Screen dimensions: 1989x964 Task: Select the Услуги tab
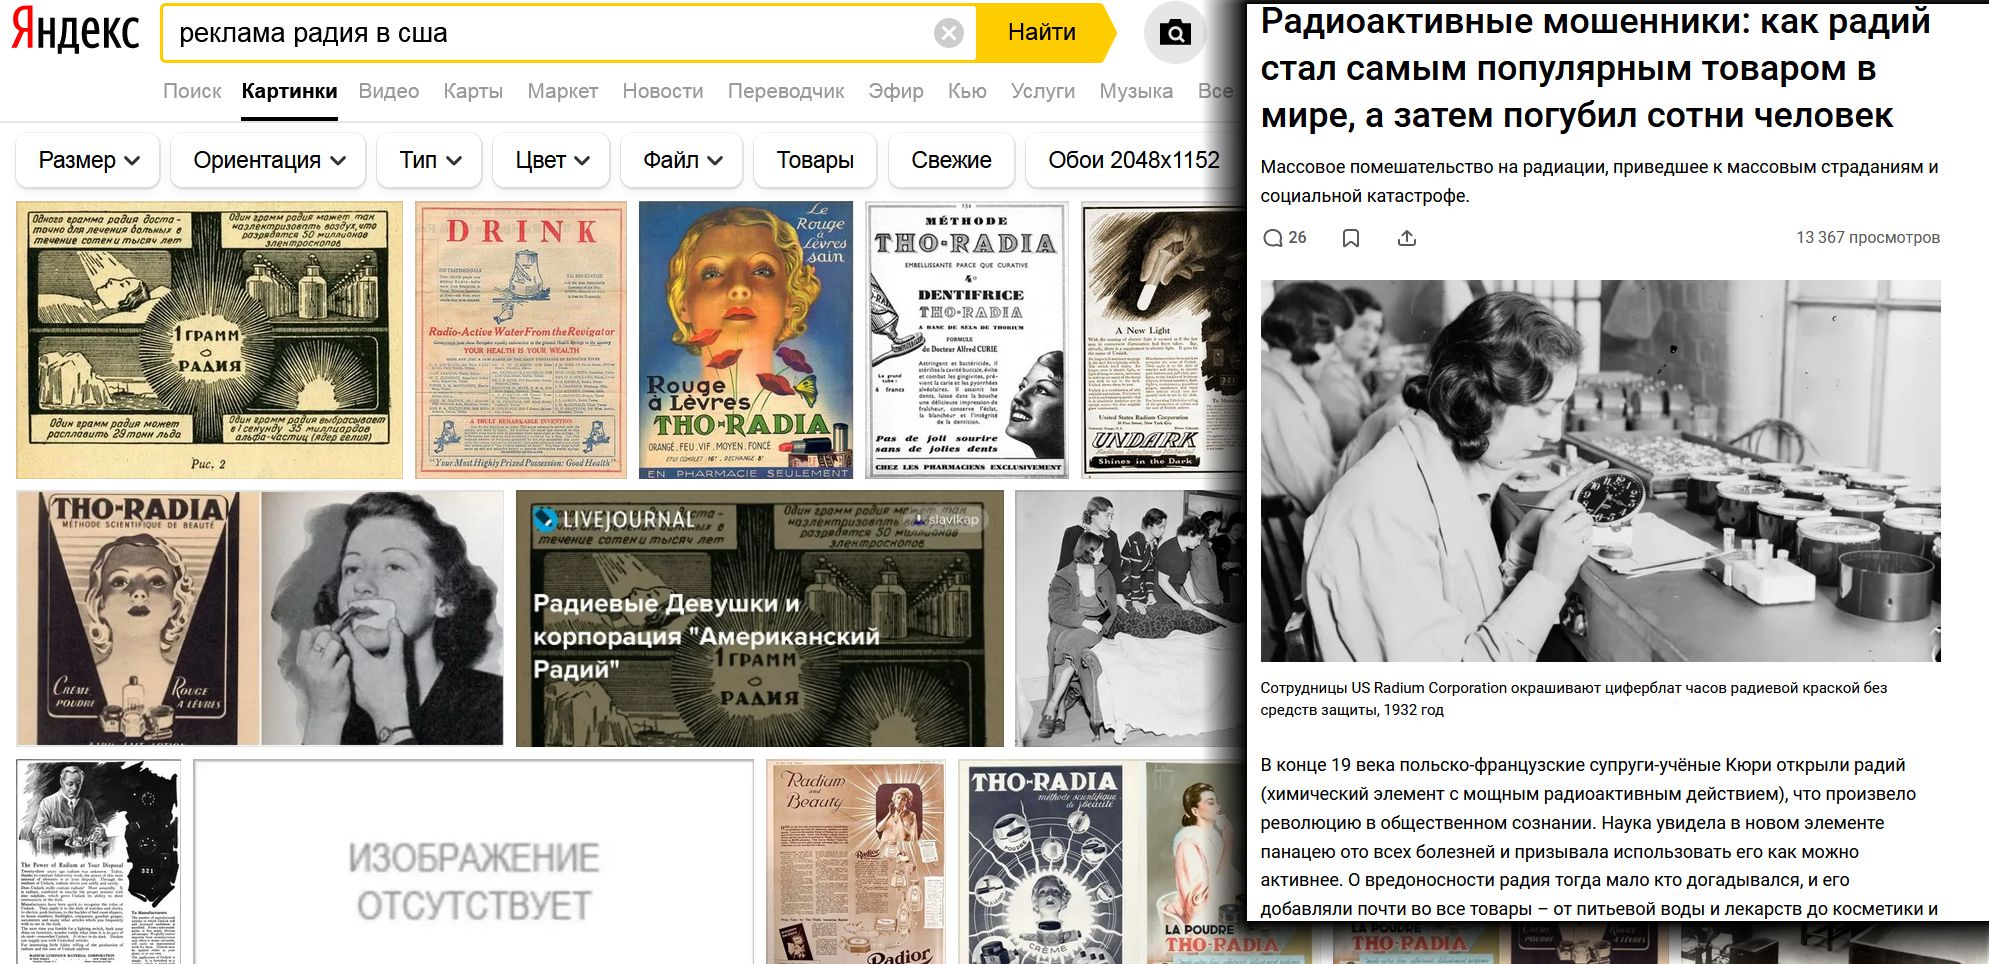(1043, 91)
